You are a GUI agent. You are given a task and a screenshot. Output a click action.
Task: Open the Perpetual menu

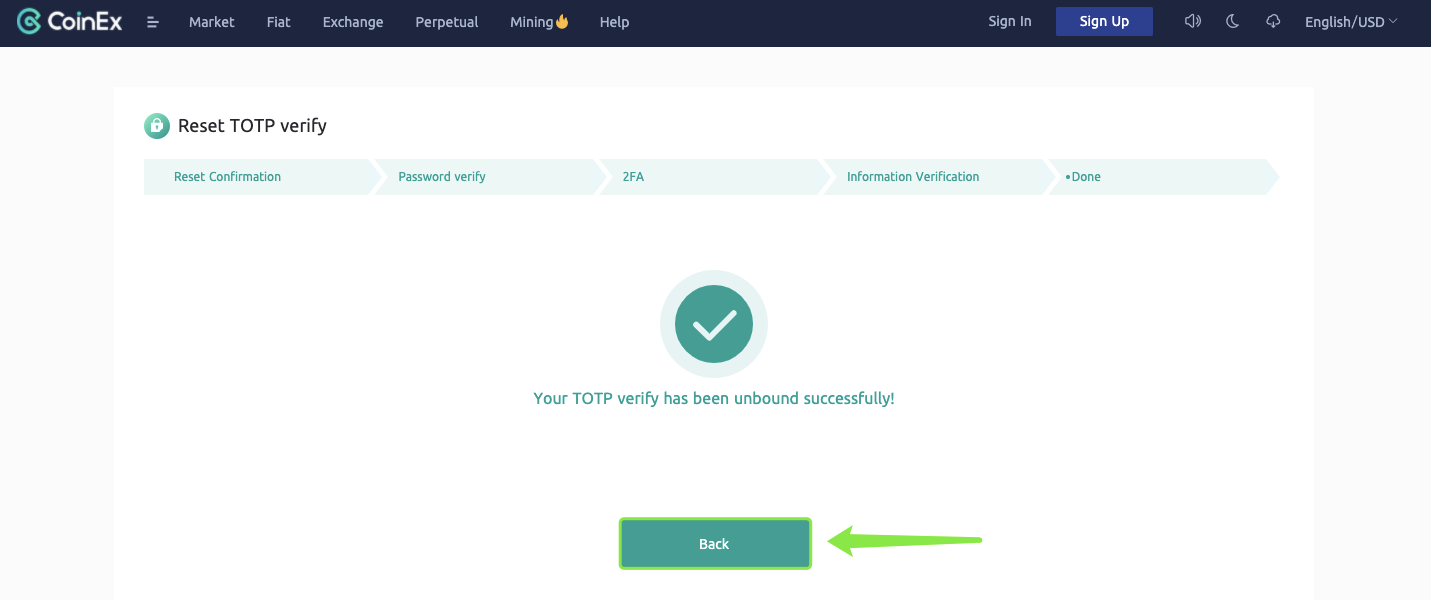(446, 22)
